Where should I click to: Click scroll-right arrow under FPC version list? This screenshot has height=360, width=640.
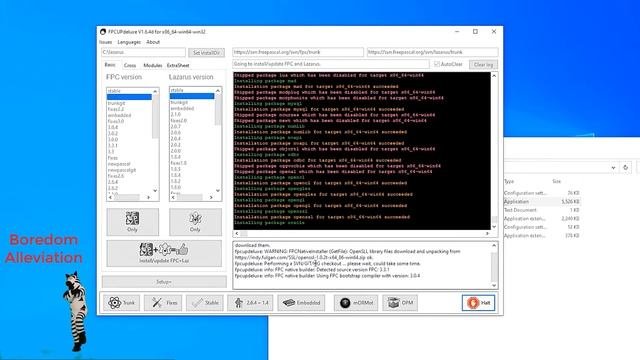(149, 198)
